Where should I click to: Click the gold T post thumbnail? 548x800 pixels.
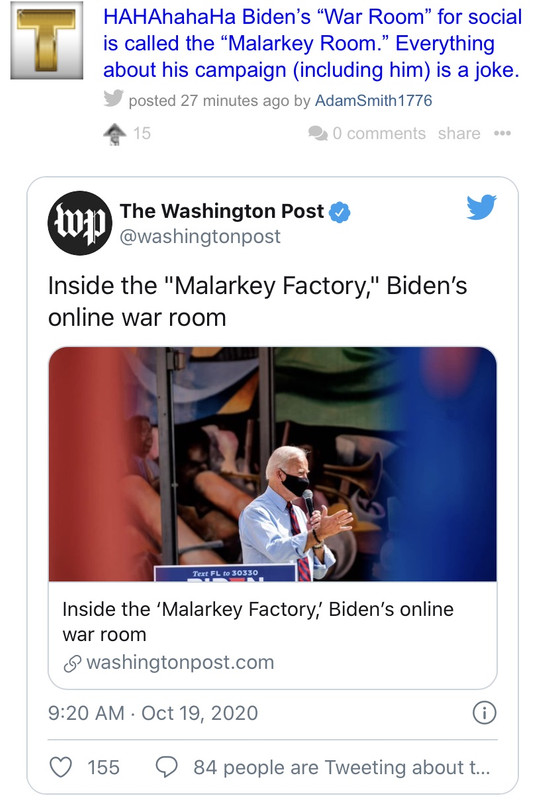click(47, 40)
